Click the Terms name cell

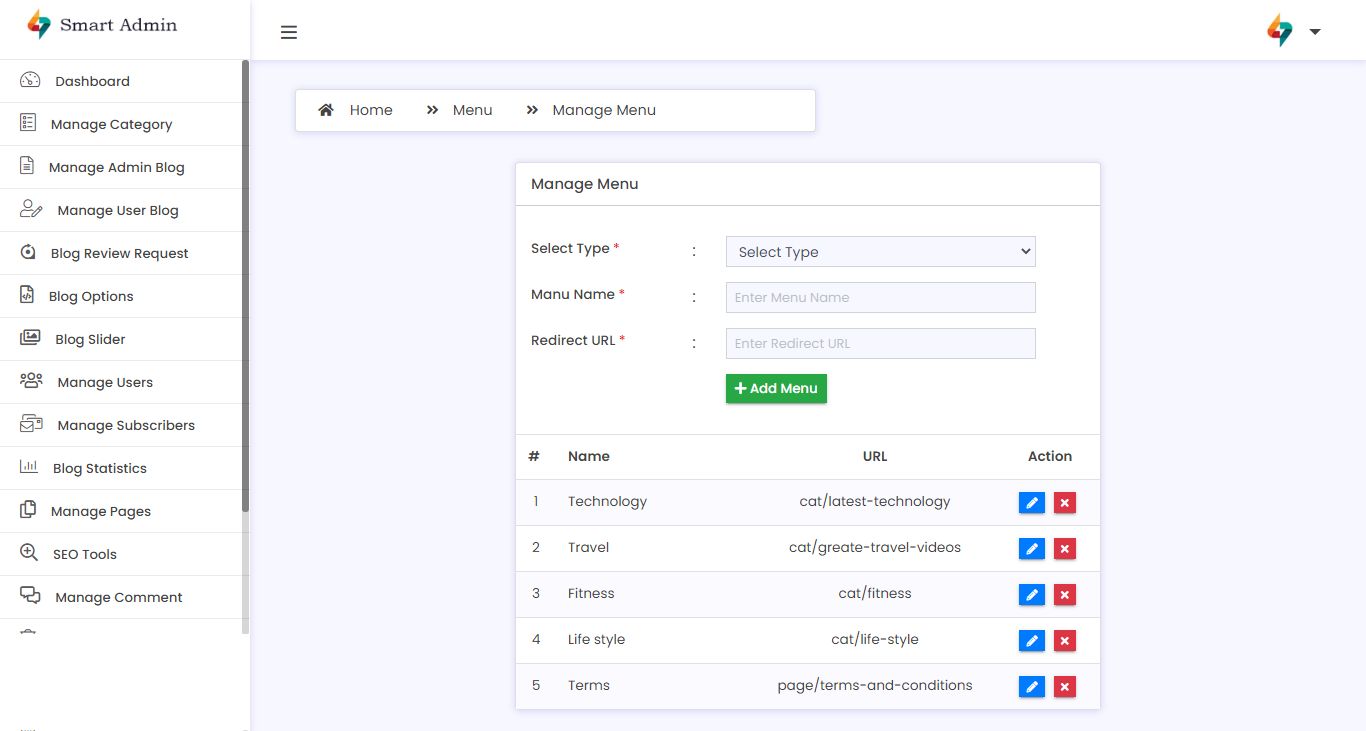point(589,685)
